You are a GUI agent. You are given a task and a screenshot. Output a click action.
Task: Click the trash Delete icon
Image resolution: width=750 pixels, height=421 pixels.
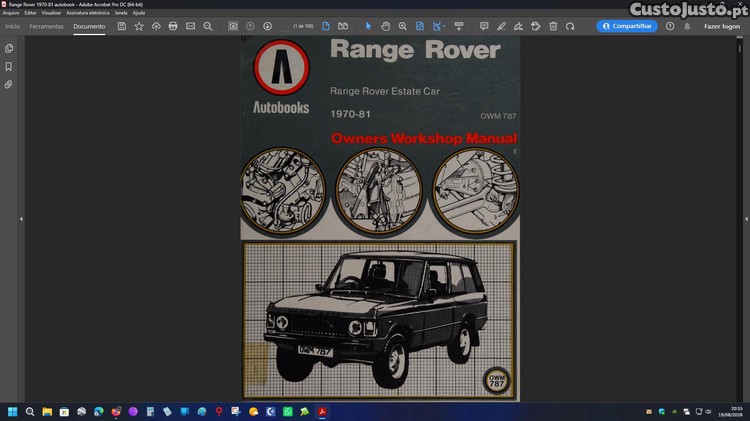(x=553, y=26)
